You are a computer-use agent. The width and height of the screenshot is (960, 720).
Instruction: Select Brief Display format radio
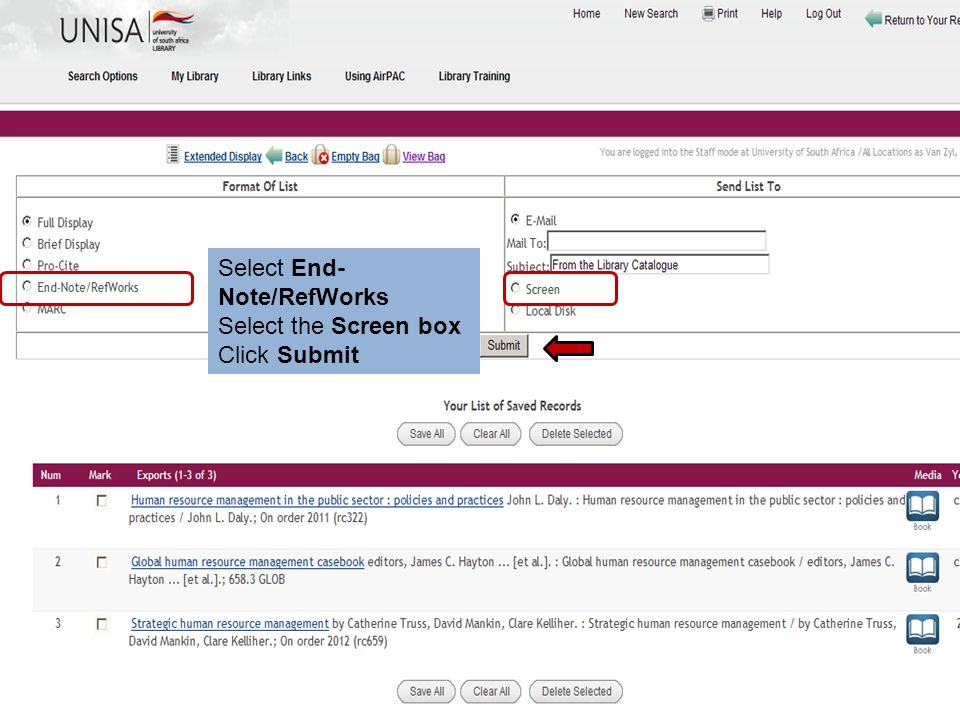point(27,243)
